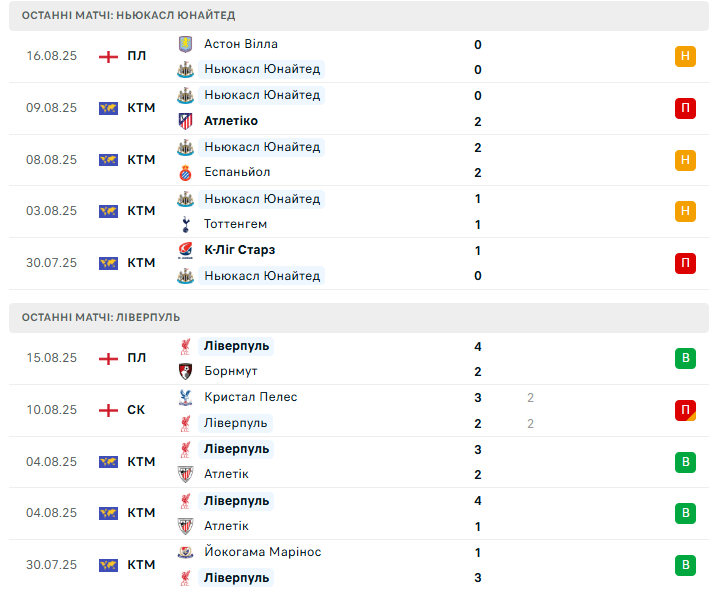
Task: Open the loss badge for Atlético match
Action: coord(685,108)
